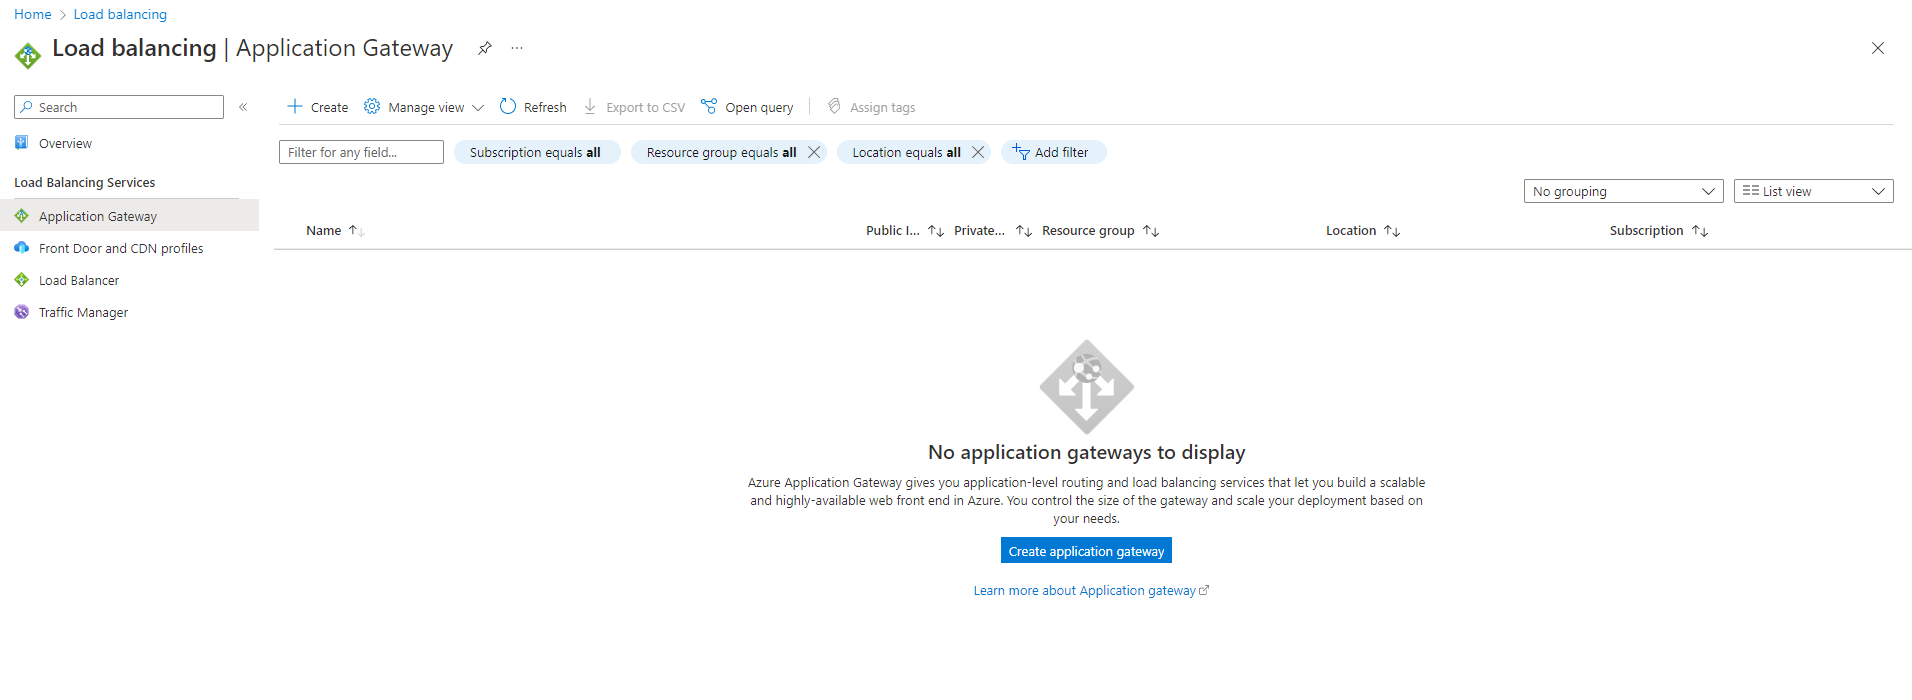1912x700 pixels.
Task: Collapse the left sidebar menu
Action: (243, 107)
